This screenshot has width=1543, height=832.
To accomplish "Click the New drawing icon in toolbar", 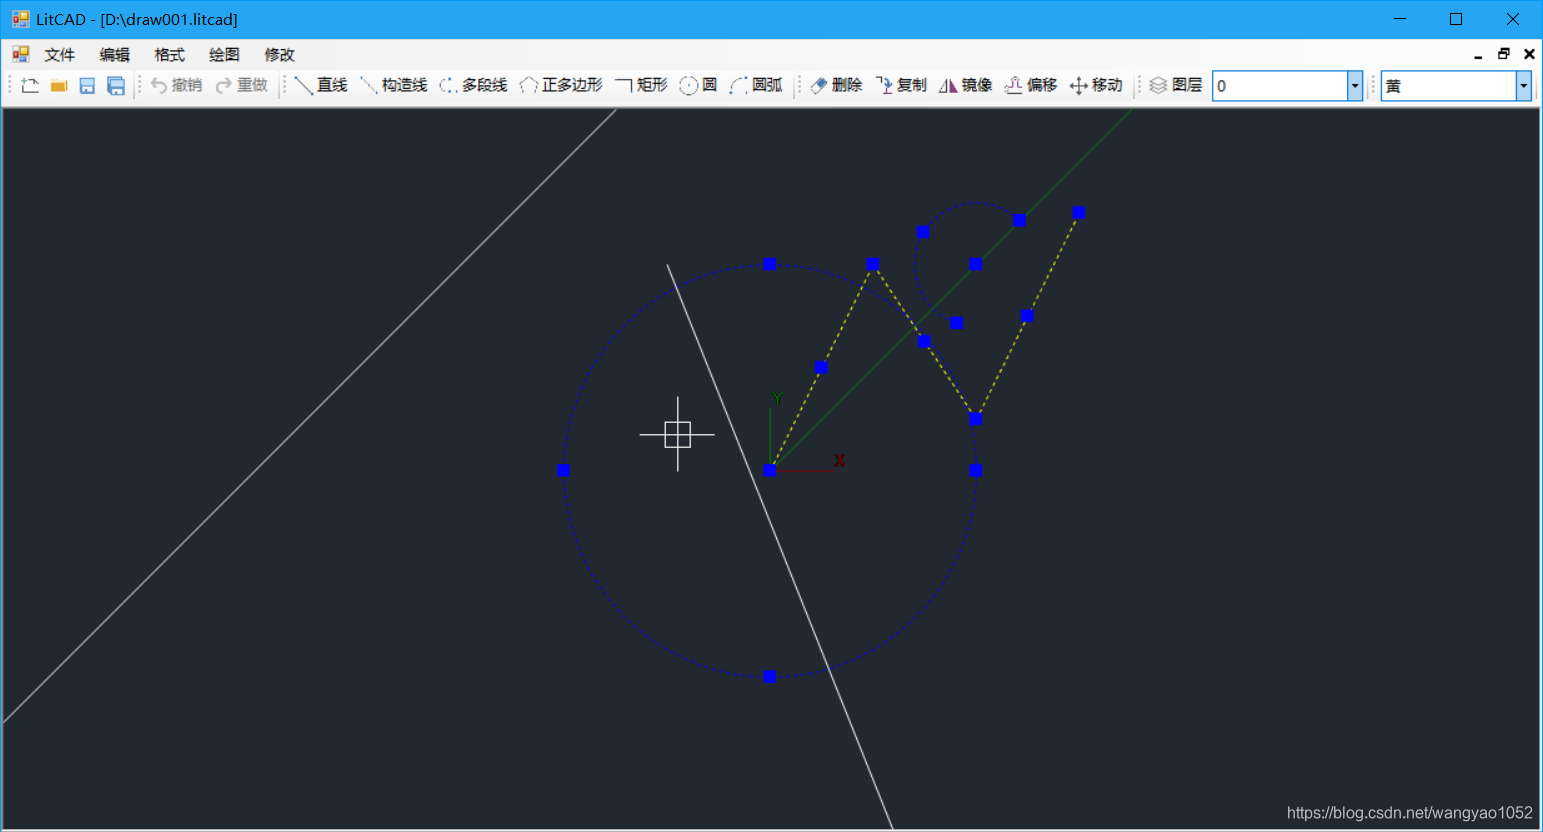I will 30,86.
